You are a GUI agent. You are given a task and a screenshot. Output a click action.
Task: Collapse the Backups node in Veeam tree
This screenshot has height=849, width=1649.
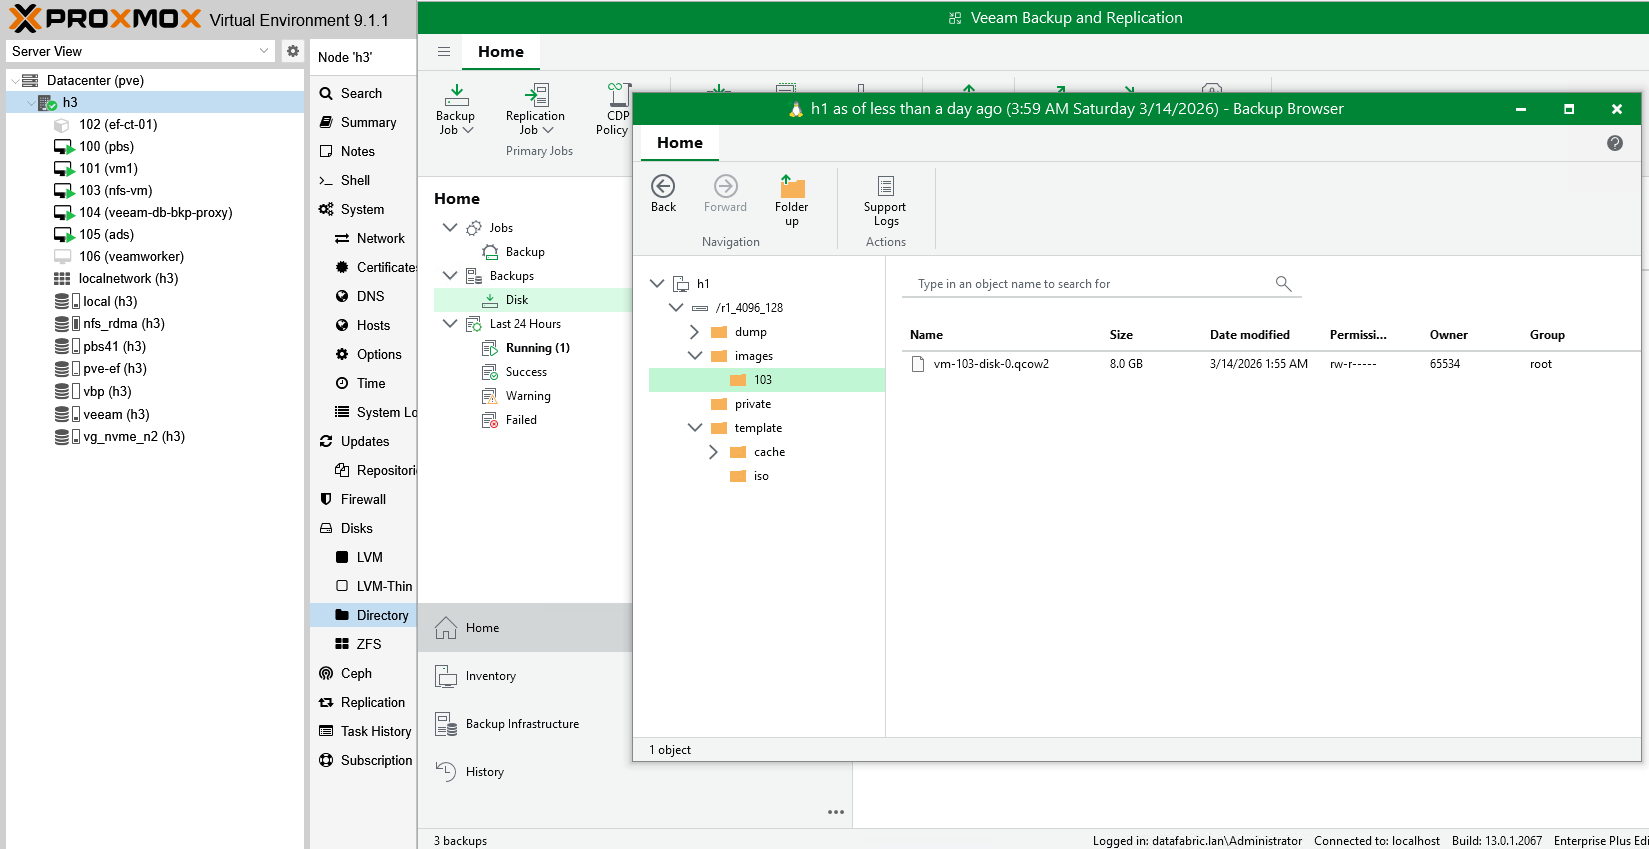tap(450, 276)
